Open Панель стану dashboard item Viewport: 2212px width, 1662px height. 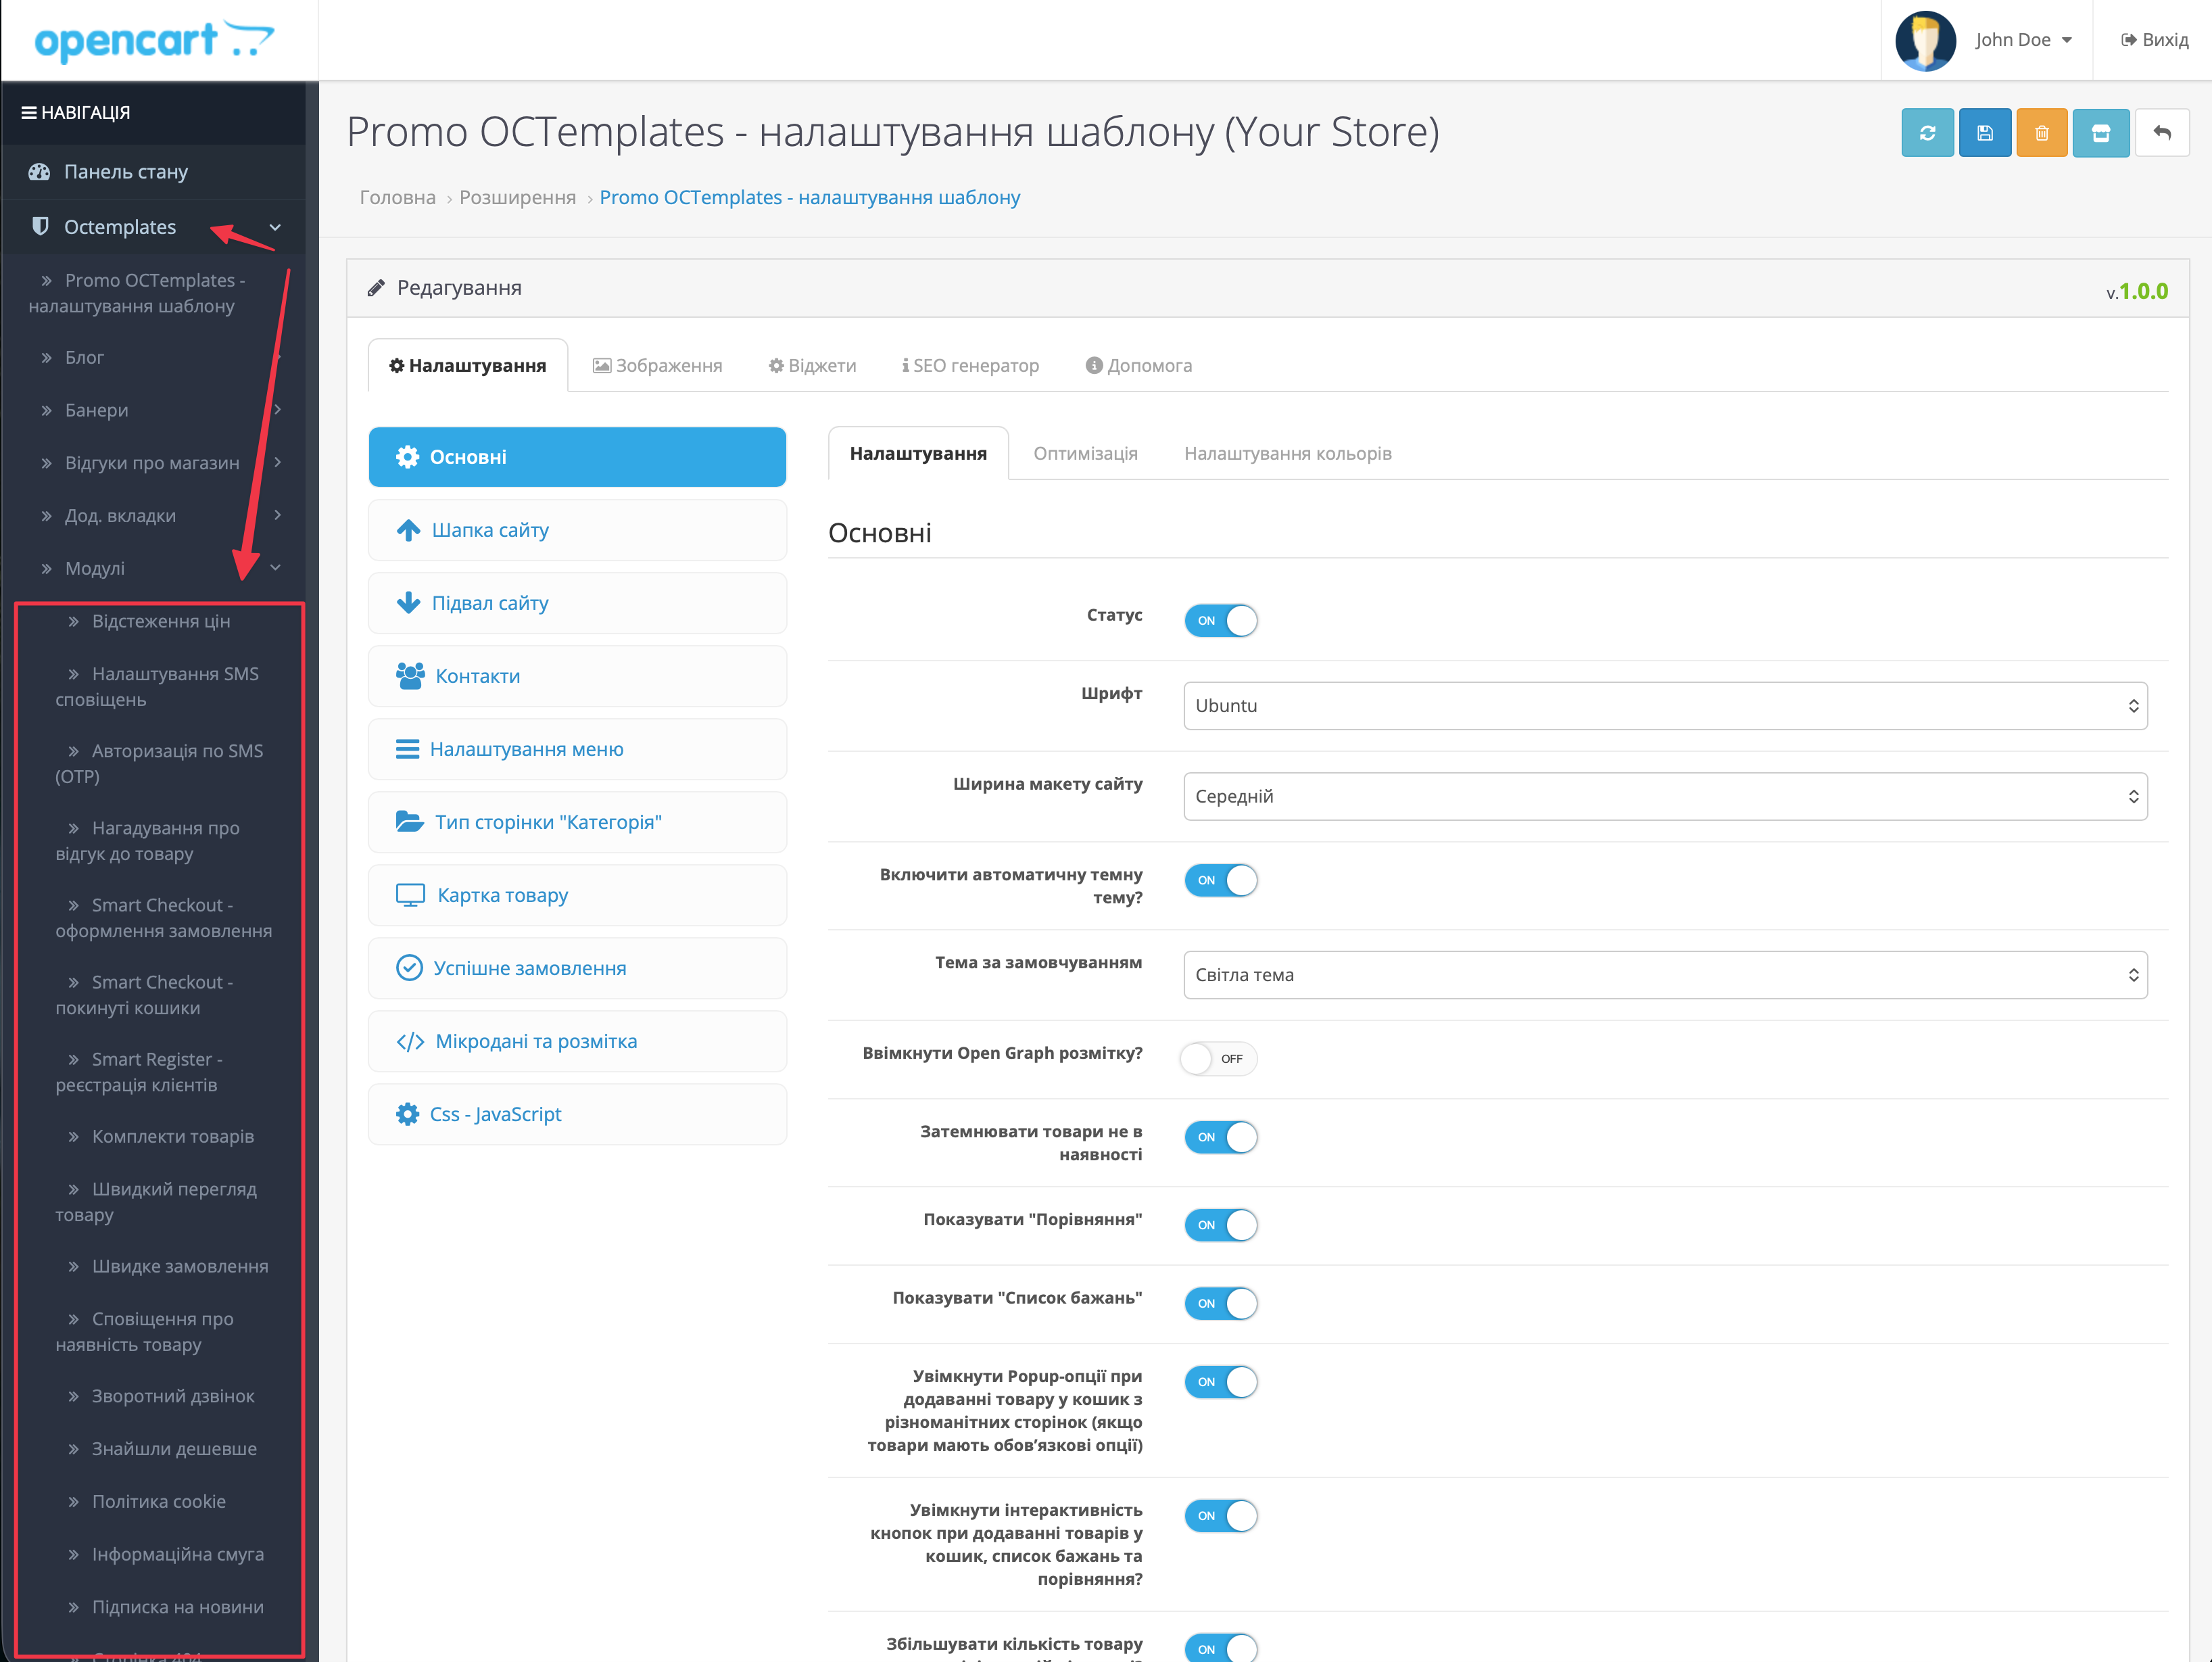(x=125, y=172)
